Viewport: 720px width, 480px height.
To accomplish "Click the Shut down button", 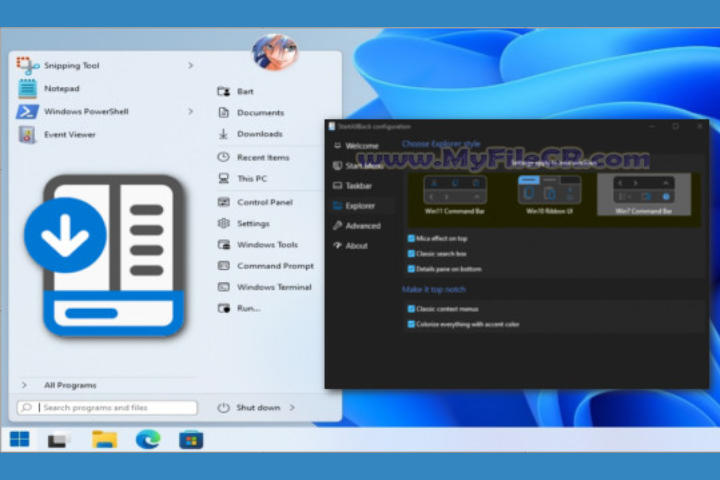I will pos(258,407).
